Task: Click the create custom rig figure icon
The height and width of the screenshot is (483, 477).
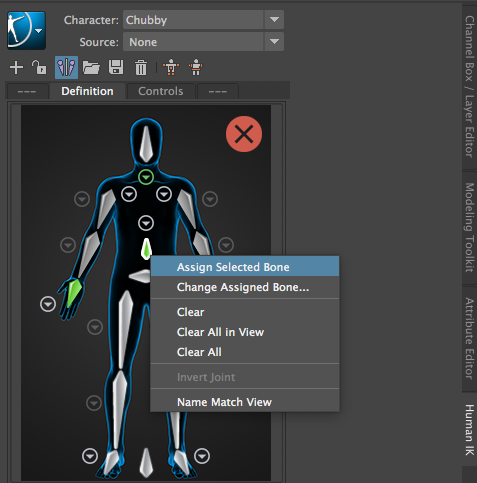Action: coord(196,67)
